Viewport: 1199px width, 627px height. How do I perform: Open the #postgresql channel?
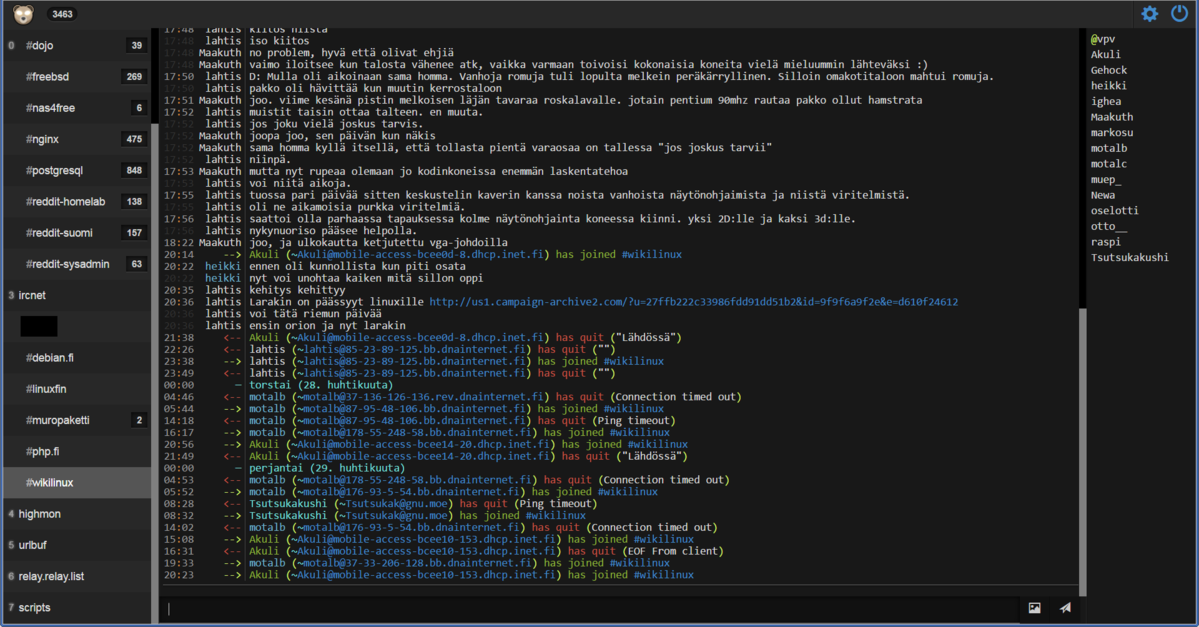(x=54, y=171)
